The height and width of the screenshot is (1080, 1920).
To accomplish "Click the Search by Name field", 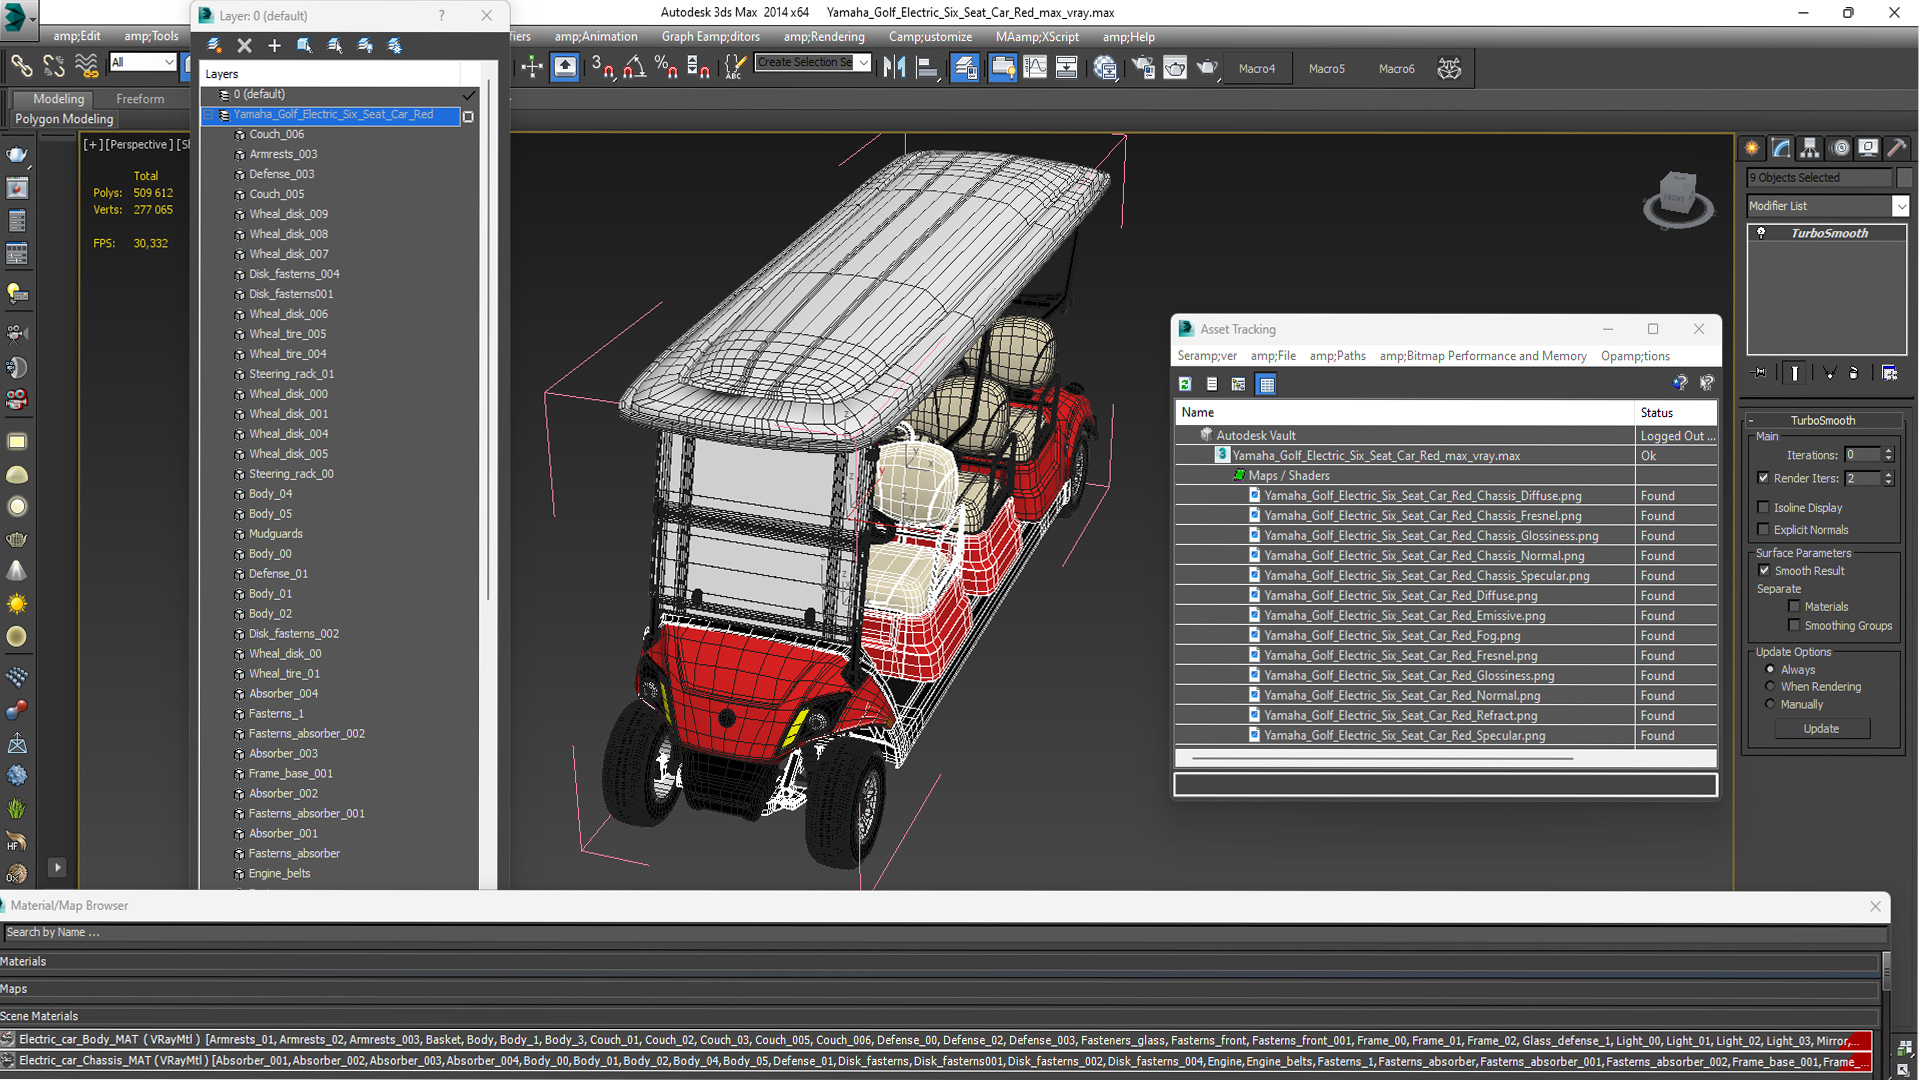I will [944, 932].
